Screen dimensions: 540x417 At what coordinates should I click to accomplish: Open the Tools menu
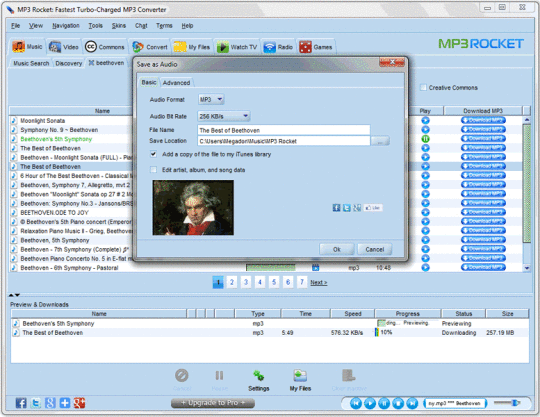[95, 26]
